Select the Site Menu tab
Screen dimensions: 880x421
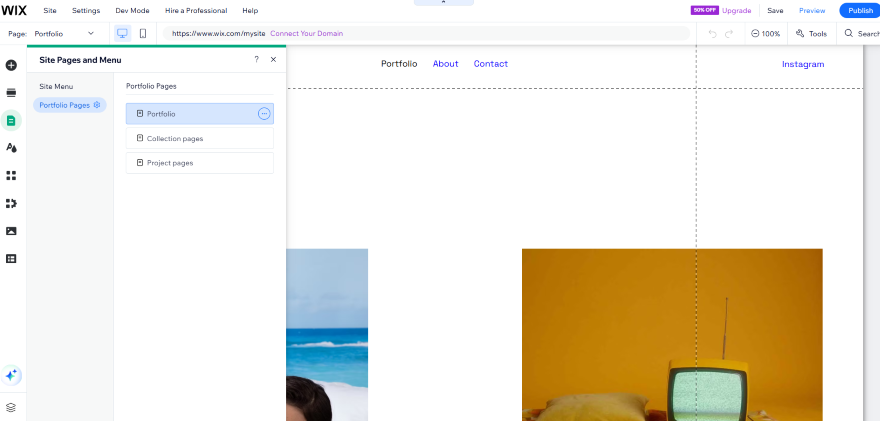(x=56, y=86)
